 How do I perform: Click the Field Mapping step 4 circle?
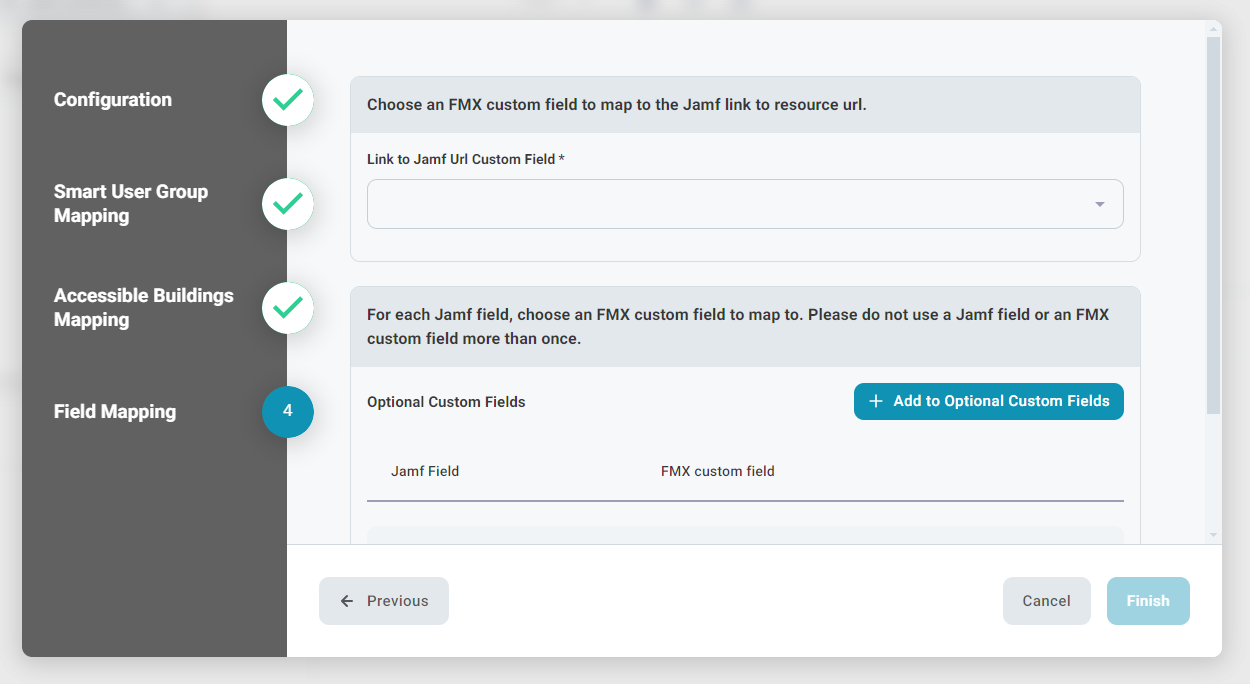(288, 412)
